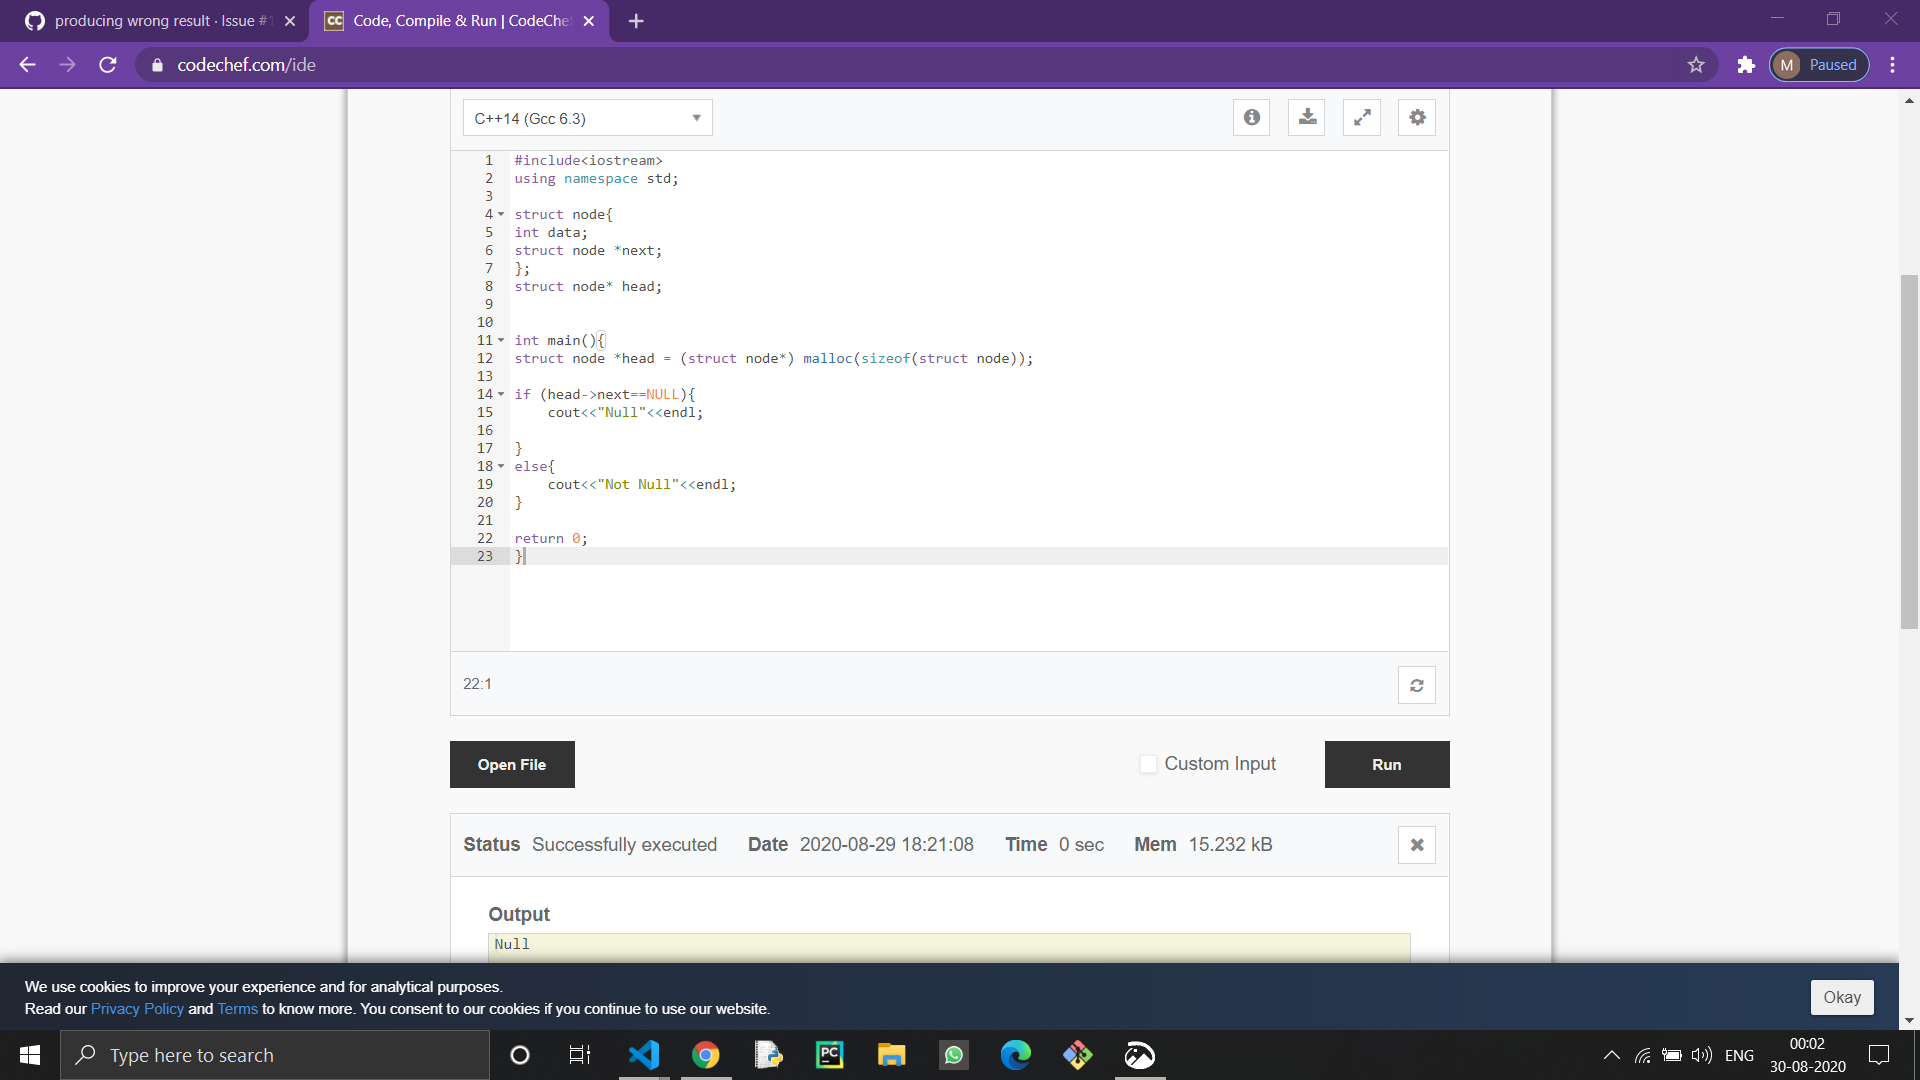
Task: Click the info icon above the editor
Action: point(1251,118)
